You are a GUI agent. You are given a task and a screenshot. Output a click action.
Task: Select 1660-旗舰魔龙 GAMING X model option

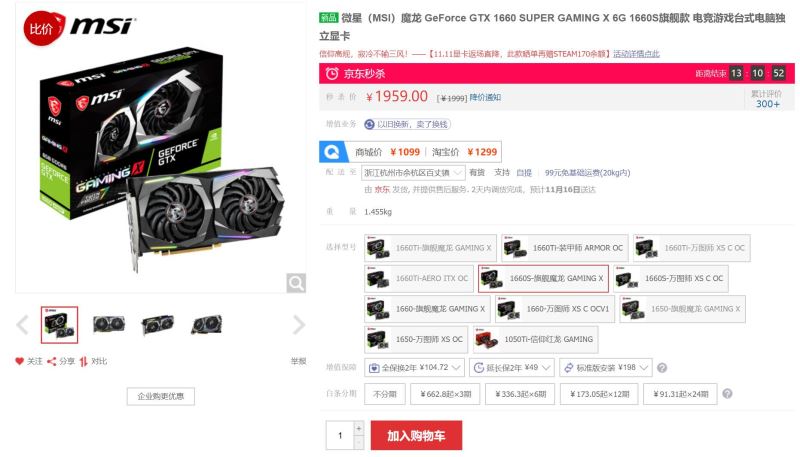(428, 309)
